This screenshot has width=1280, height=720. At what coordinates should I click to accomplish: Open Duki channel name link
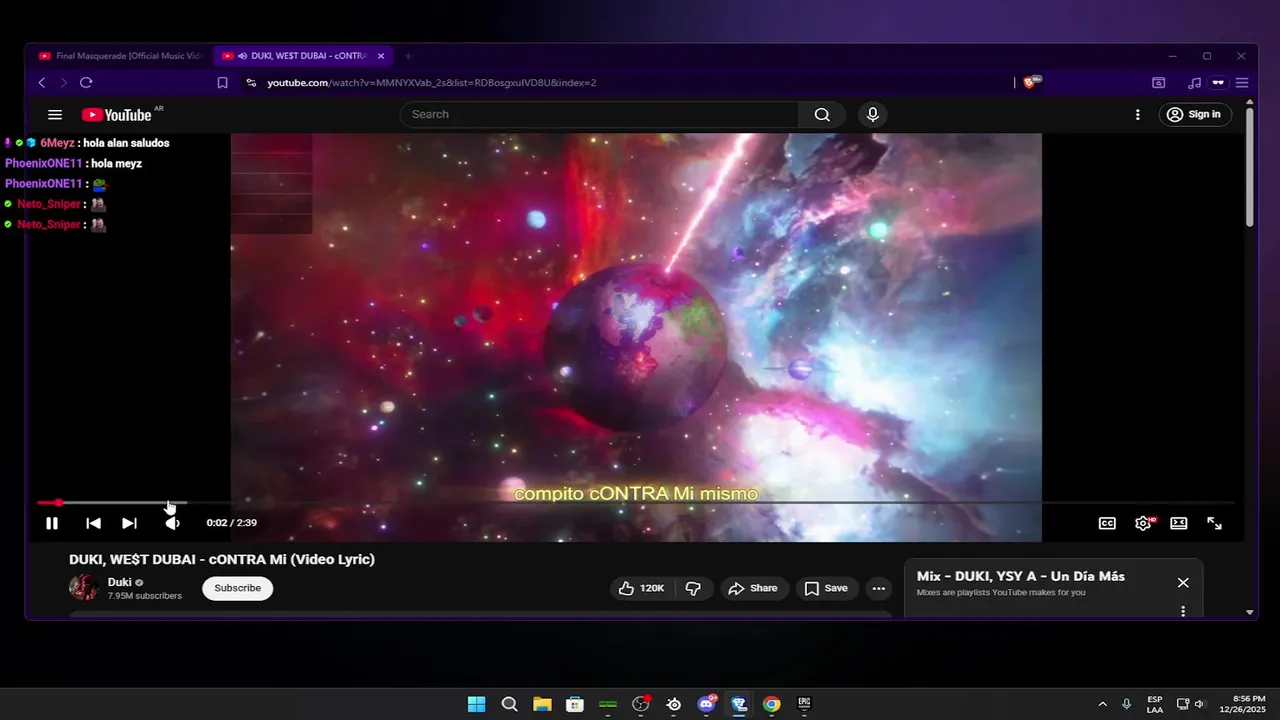tap(120, 582)
